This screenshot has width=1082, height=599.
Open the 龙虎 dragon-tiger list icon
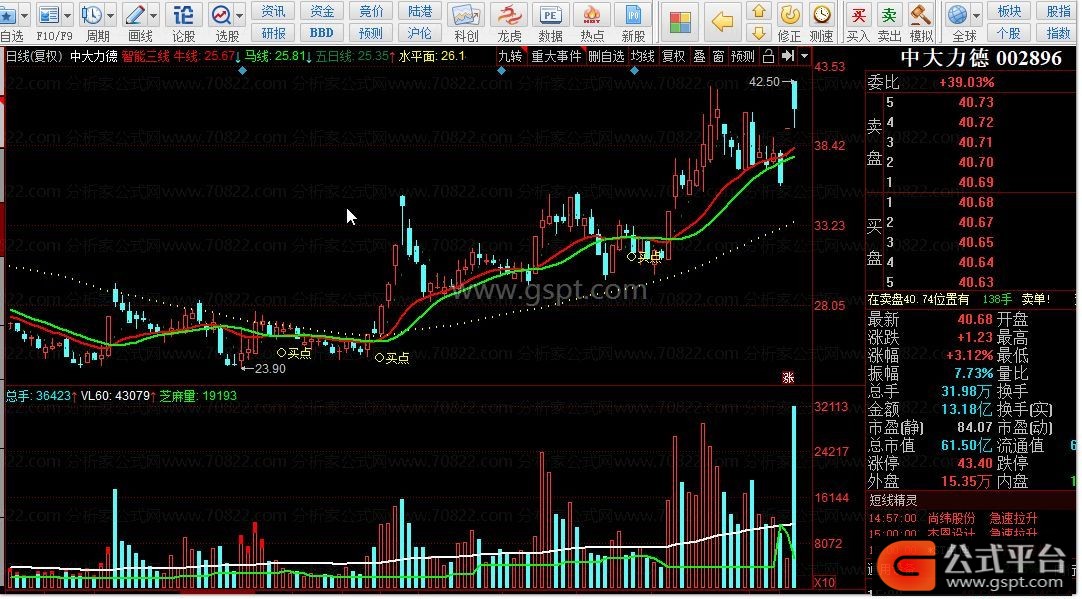click(509, 14)
